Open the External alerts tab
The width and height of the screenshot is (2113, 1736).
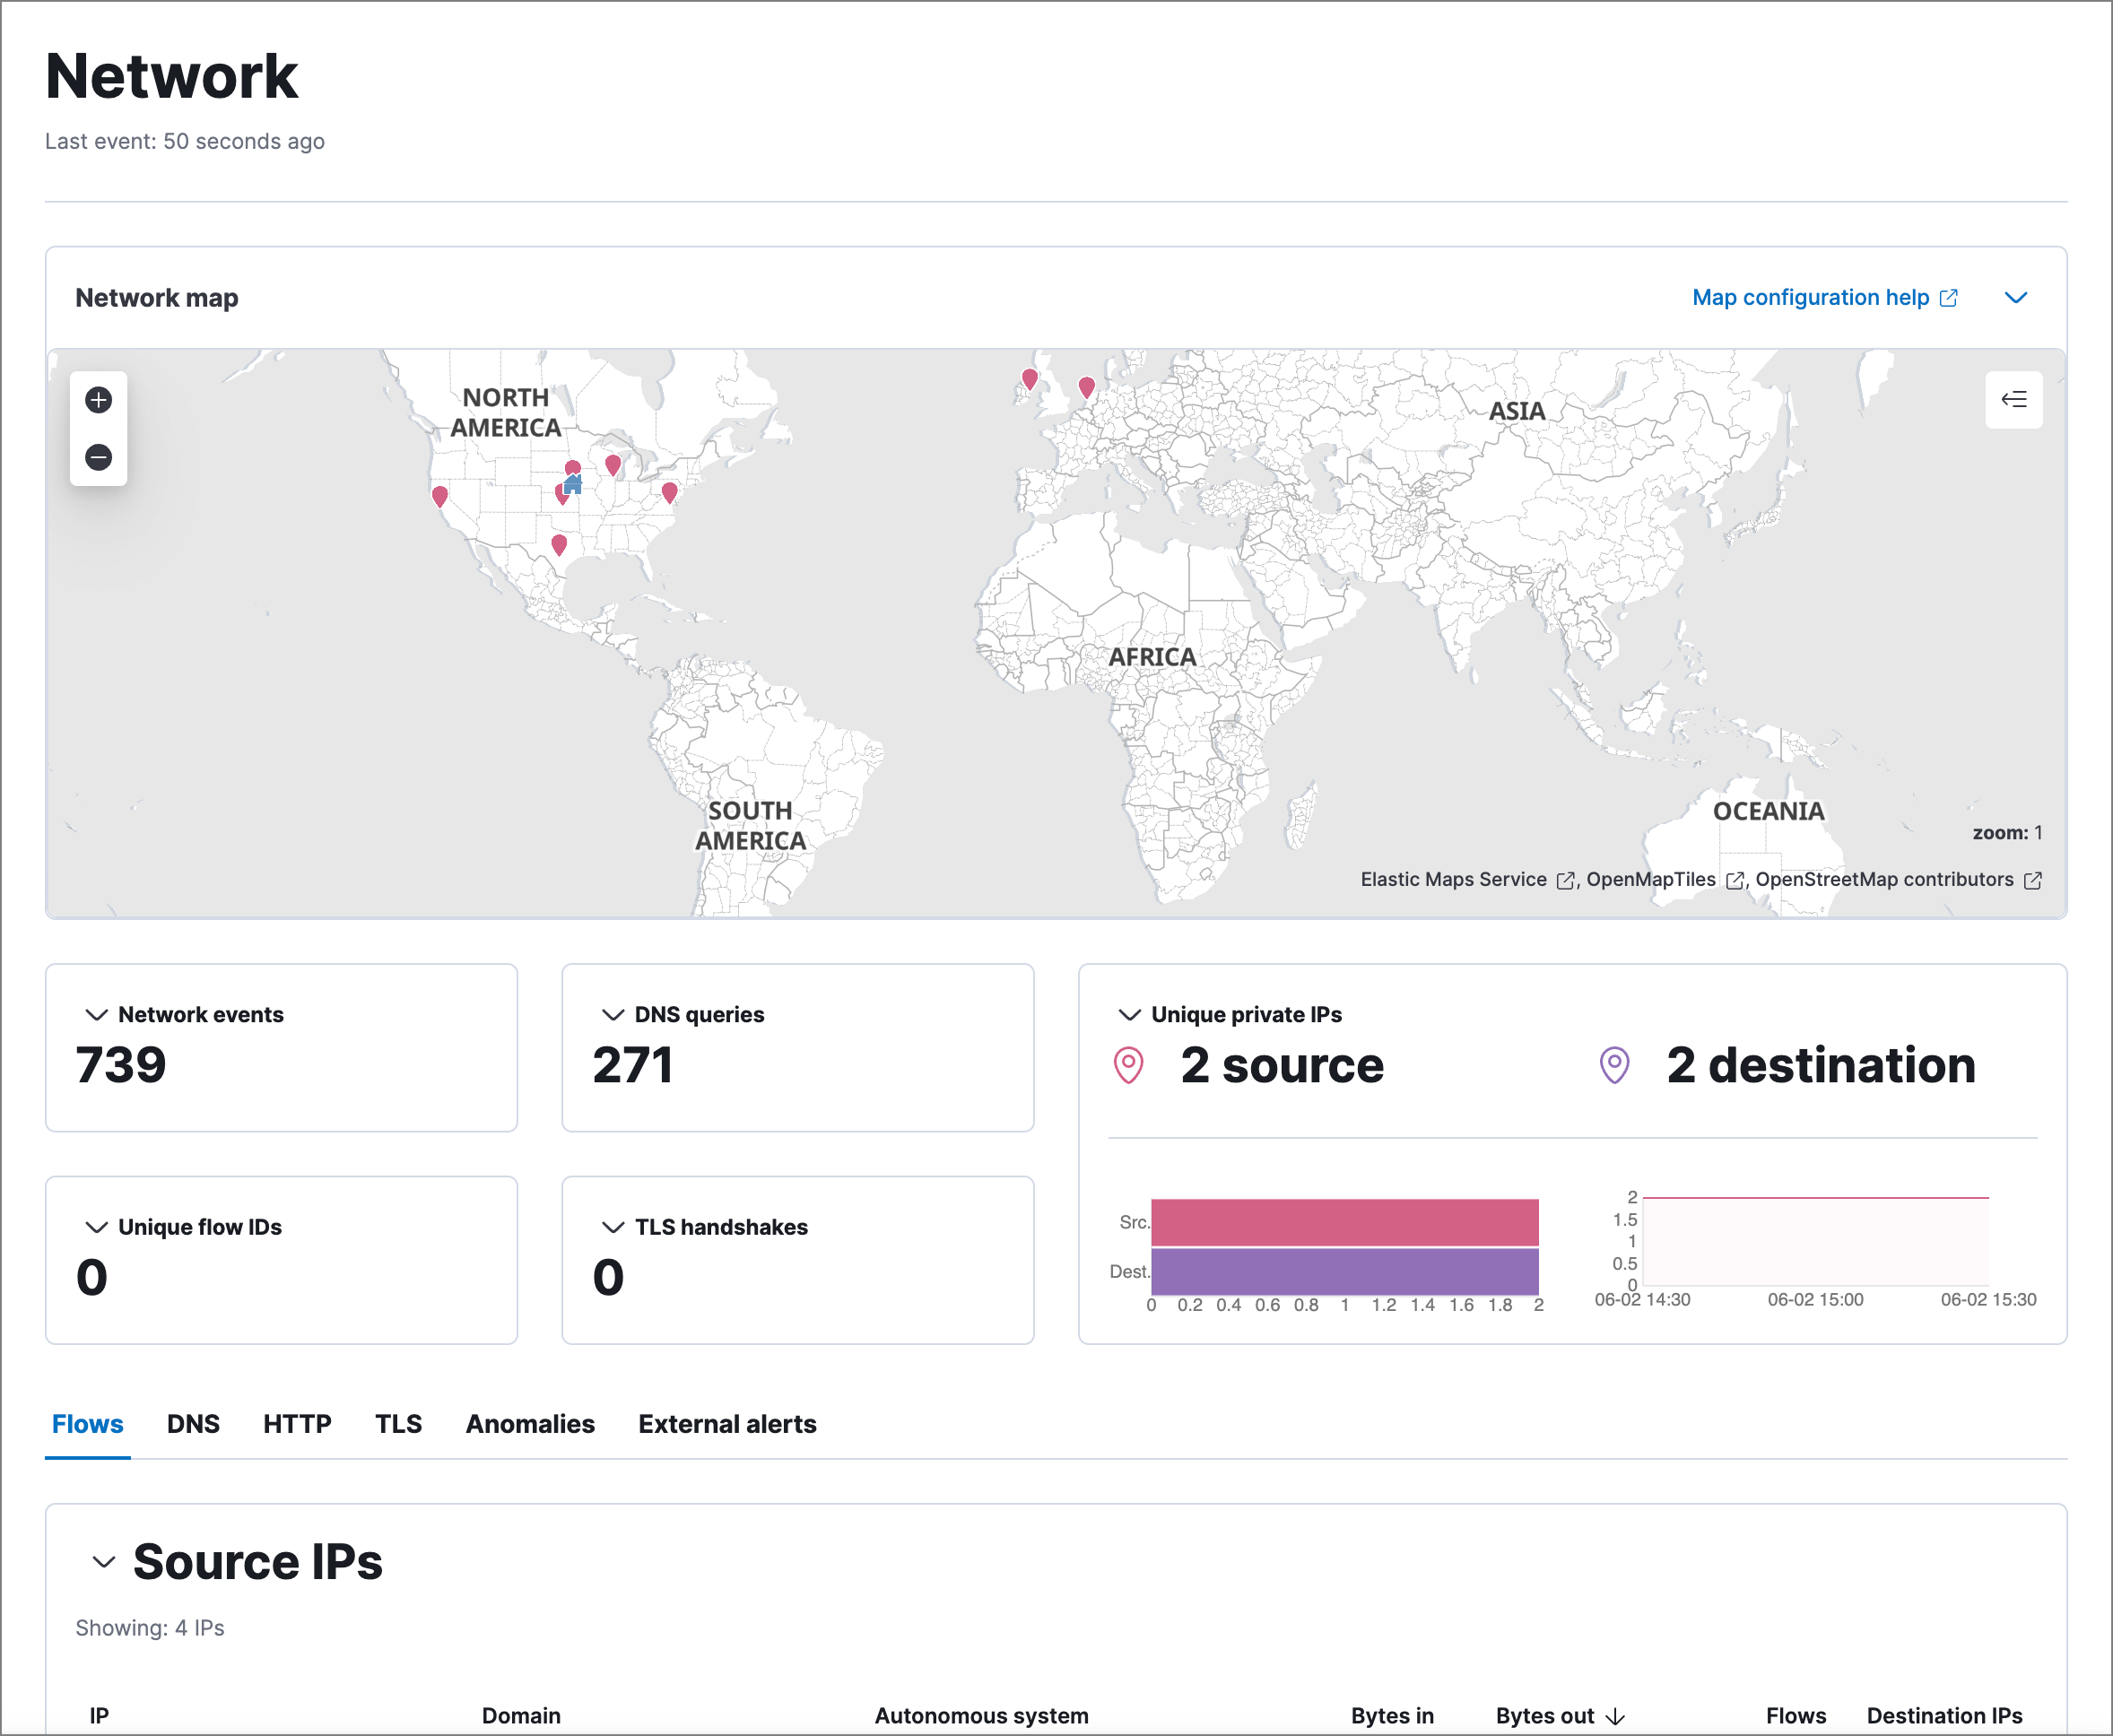(x=727, y=1424)
